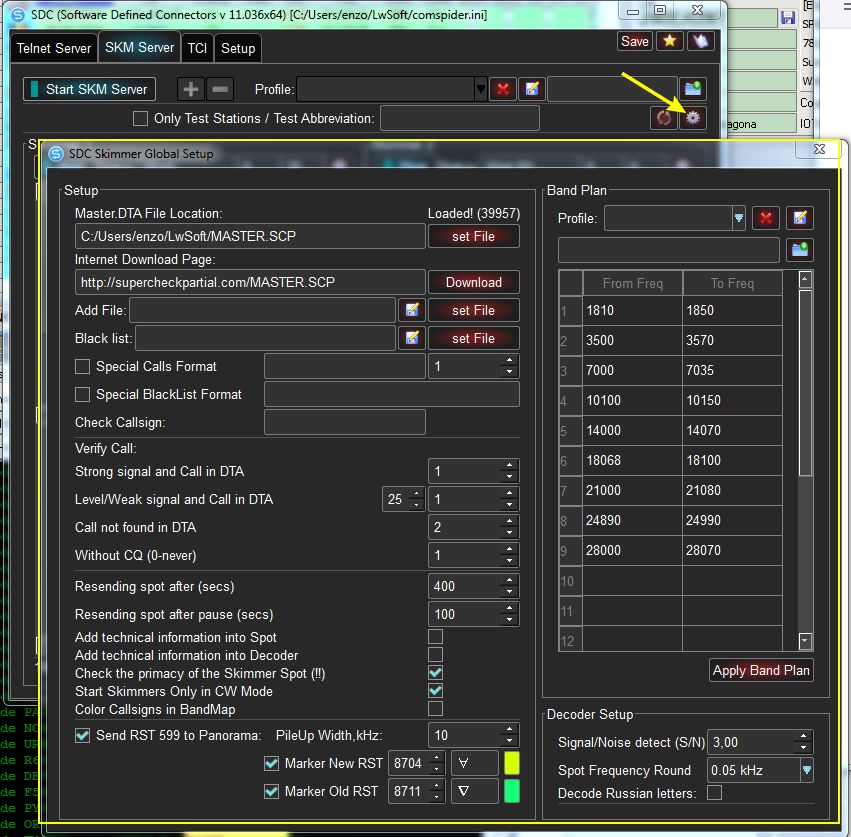The height and width of the screenshot is (837, 851).
Task: Enable the Special Calls Format checkbox
Action: point(83,366)
